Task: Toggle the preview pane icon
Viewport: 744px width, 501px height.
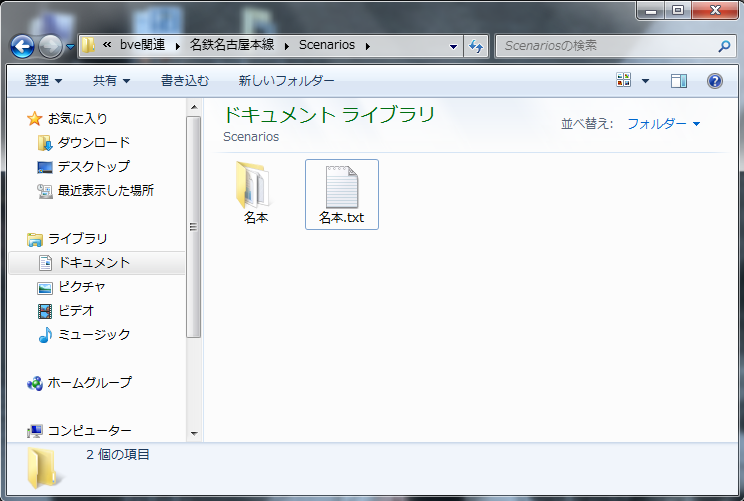Action: (x=679, y=81)
